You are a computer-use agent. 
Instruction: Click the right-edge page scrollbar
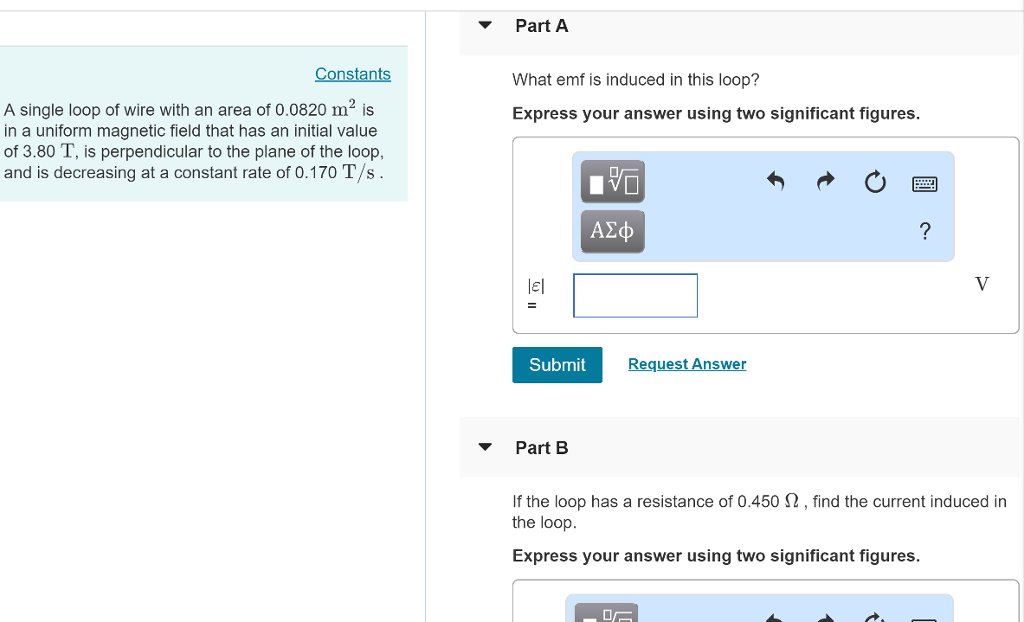1020,300
